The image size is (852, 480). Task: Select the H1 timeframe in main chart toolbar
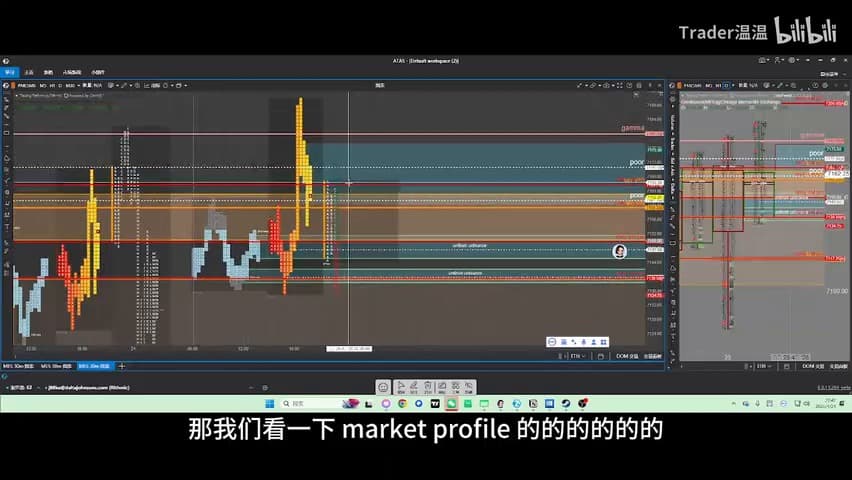pyautogui.click(x=52, y=85)
